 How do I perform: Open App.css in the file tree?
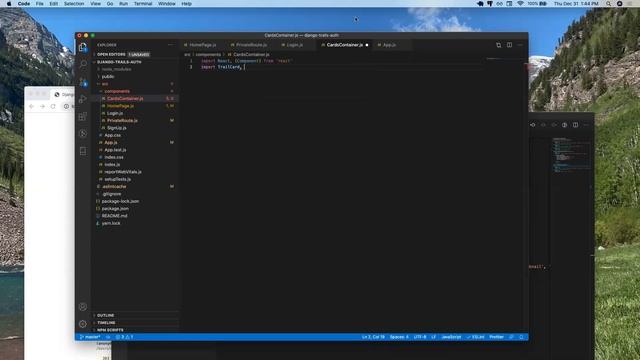point(112,136)
